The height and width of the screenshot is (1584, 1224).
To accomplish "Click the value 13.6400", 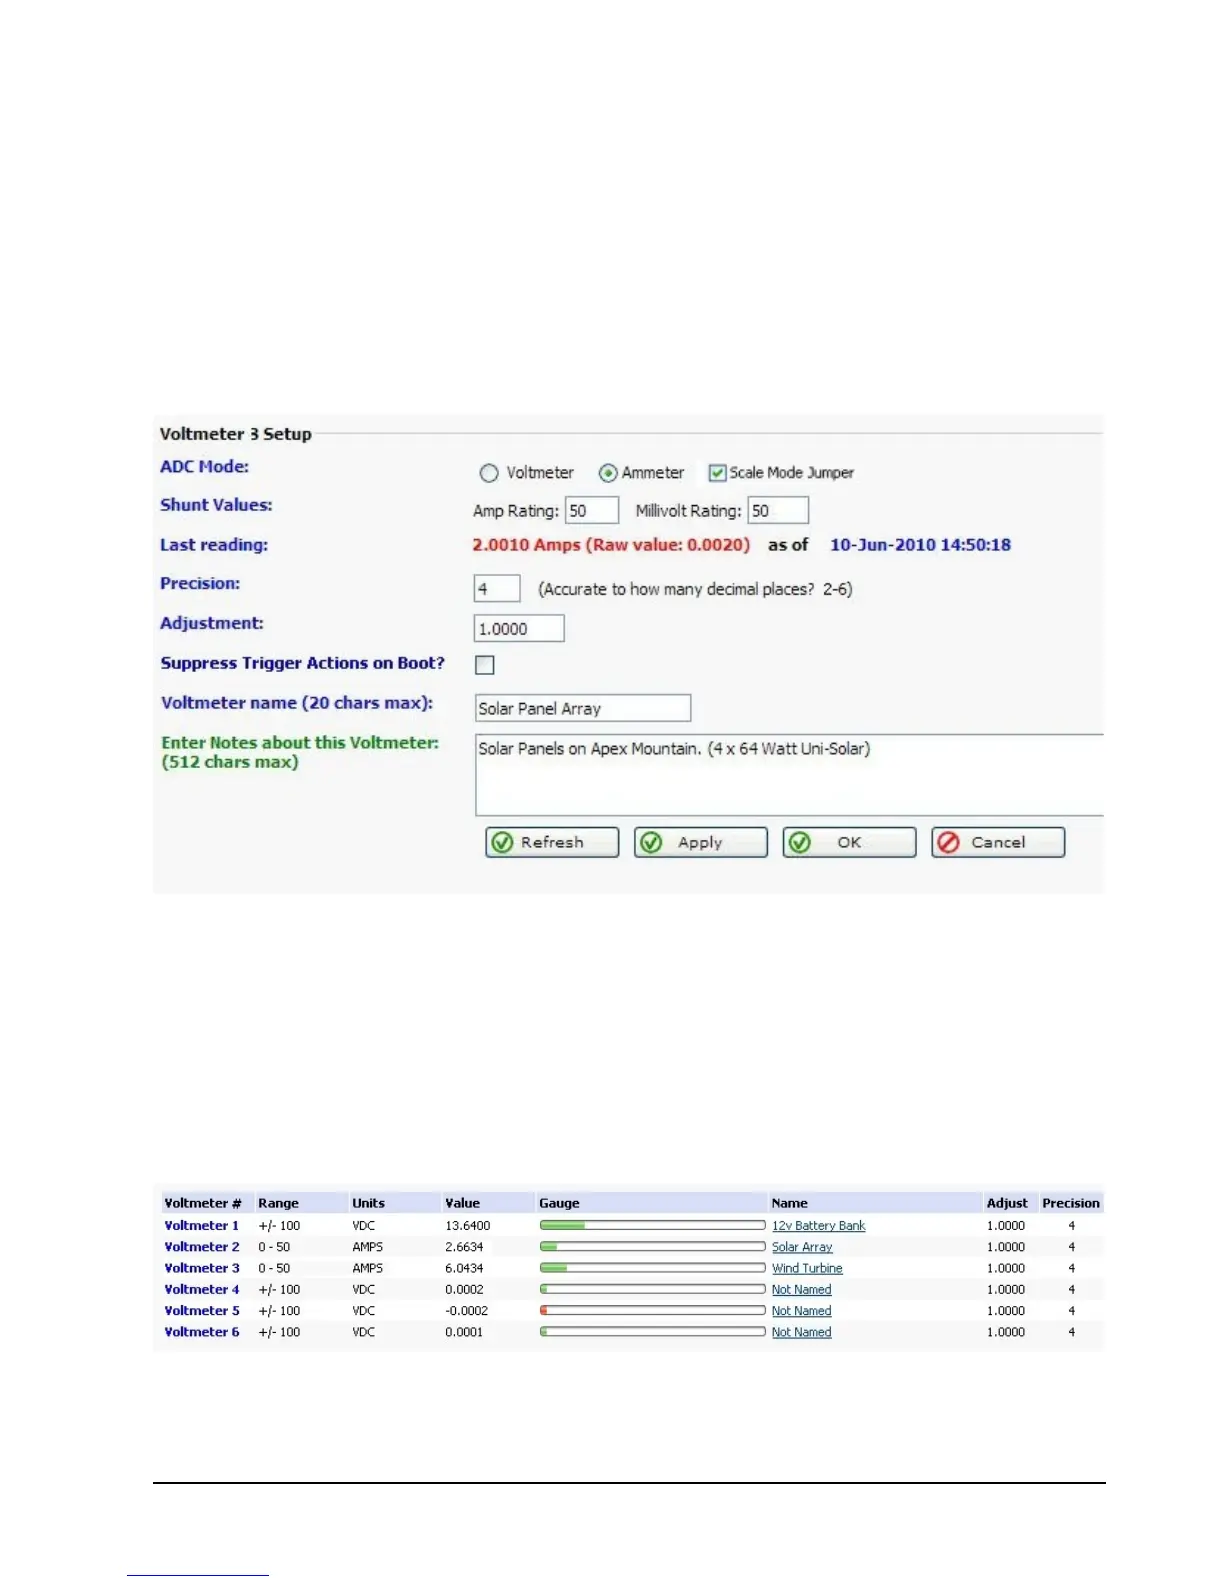I will pos(468,1226).
